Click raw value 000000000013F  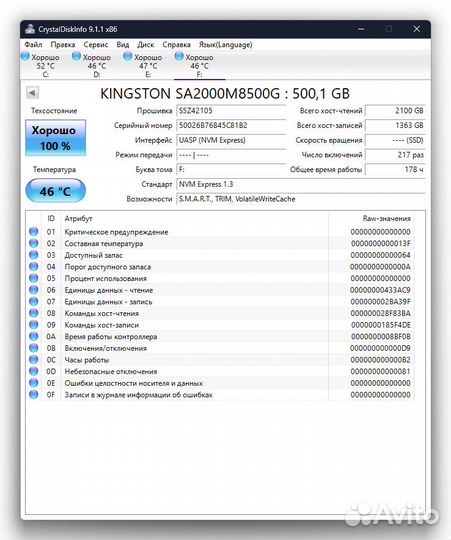[380, 243]
